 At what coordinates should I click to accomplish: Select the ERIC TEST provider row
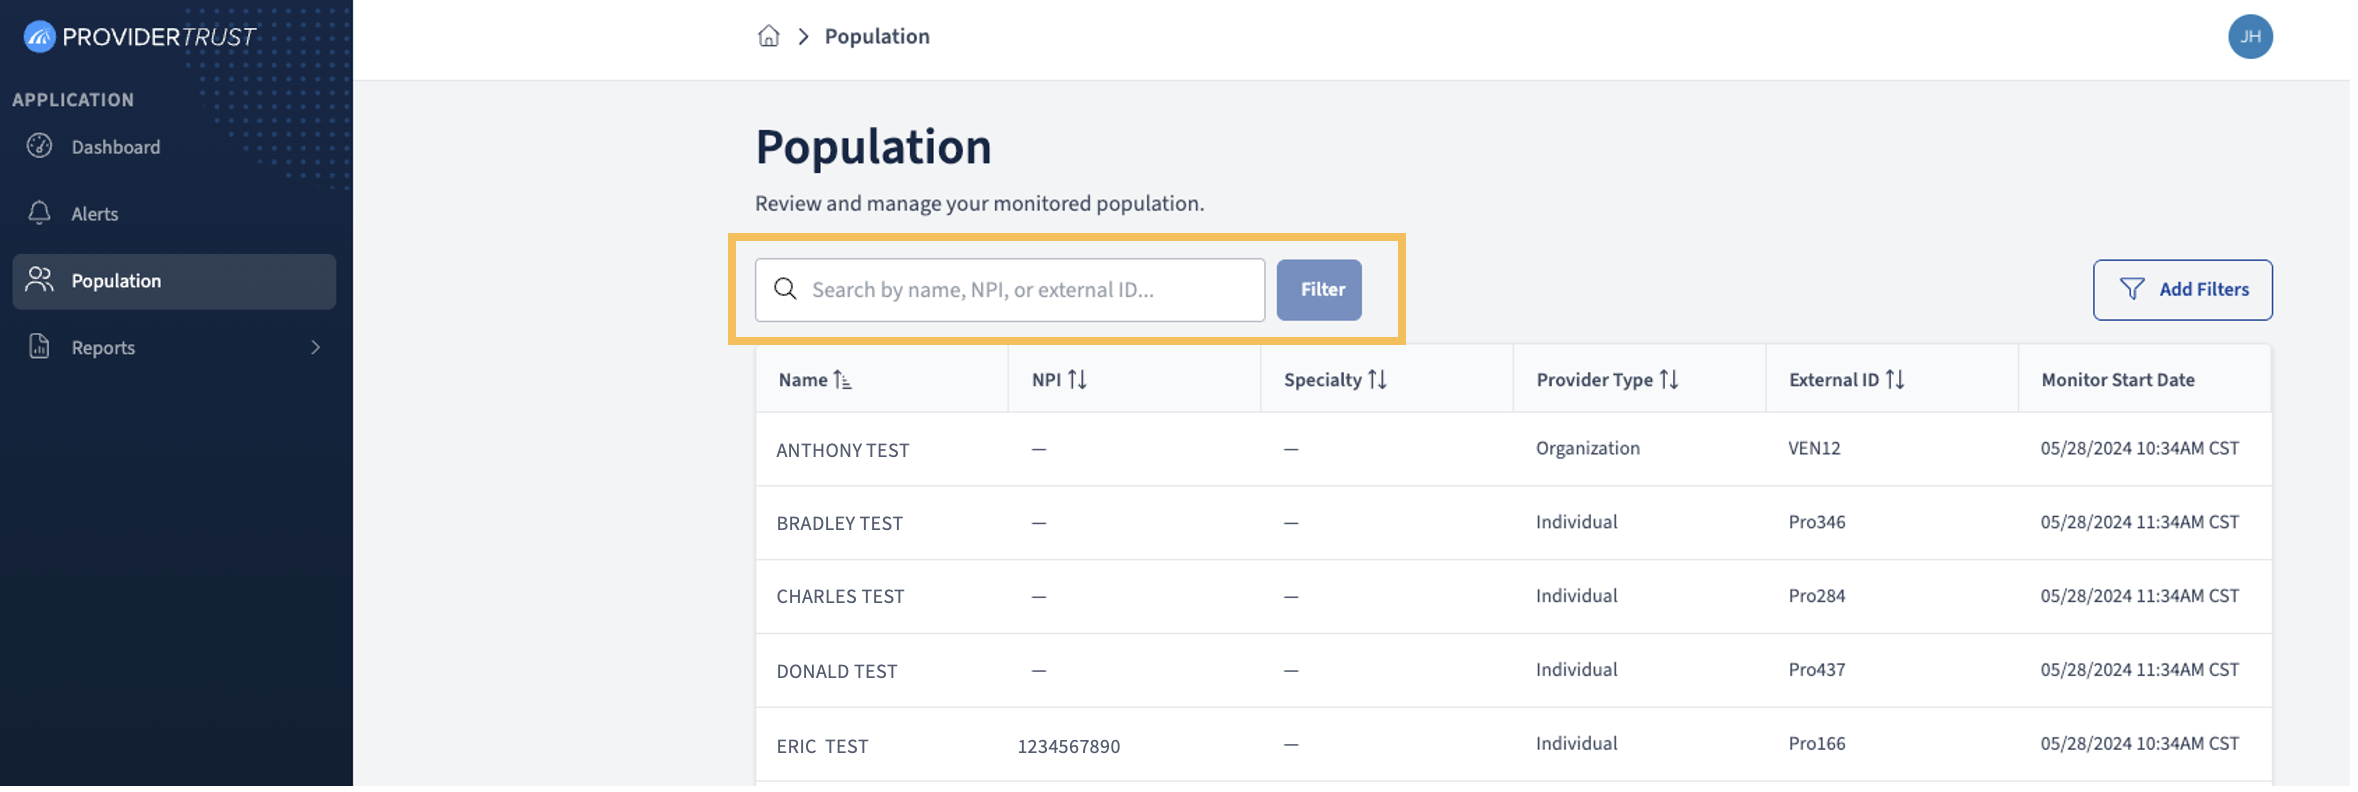(1514, 745)
